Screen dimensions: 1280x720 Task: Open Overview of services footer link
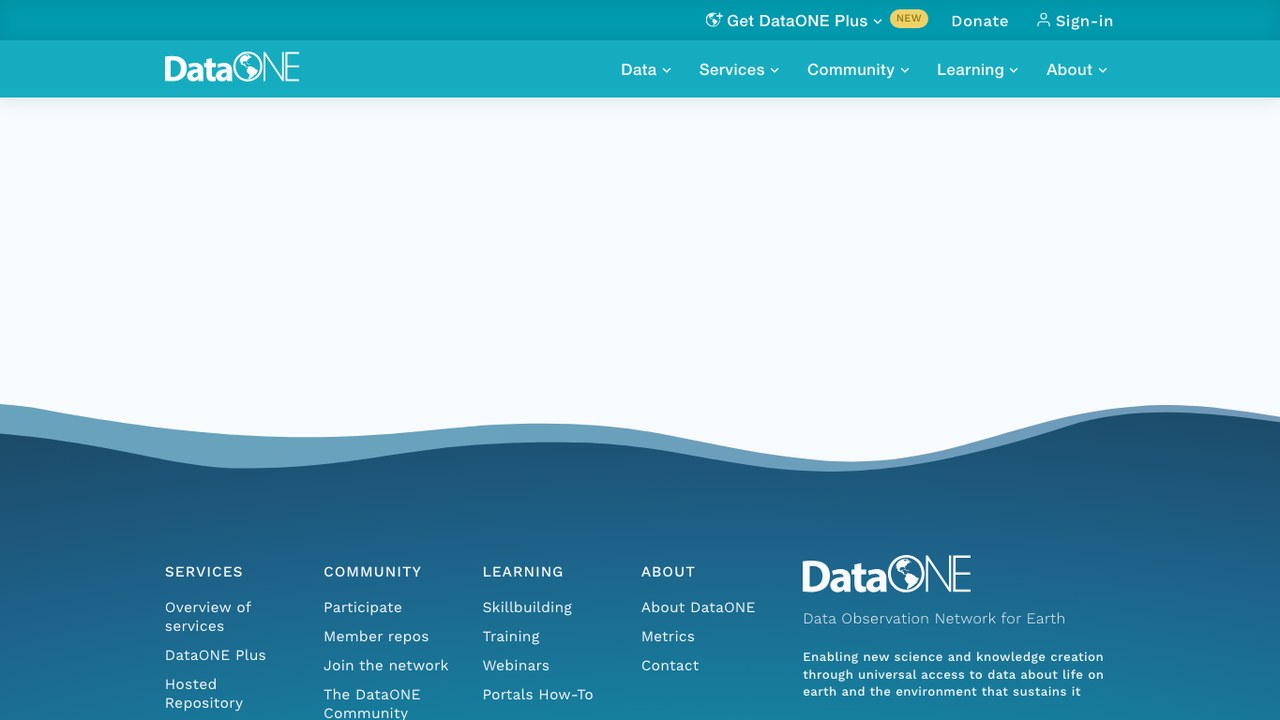coord(208,617)
